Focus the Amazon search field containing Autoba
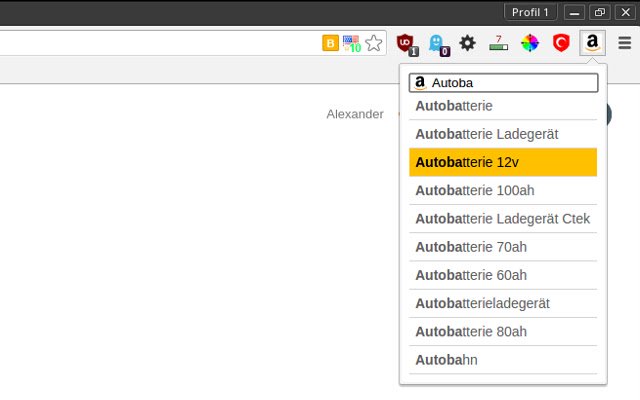Image resolution: width=640 pixels, height=400 pixels. 504,83
